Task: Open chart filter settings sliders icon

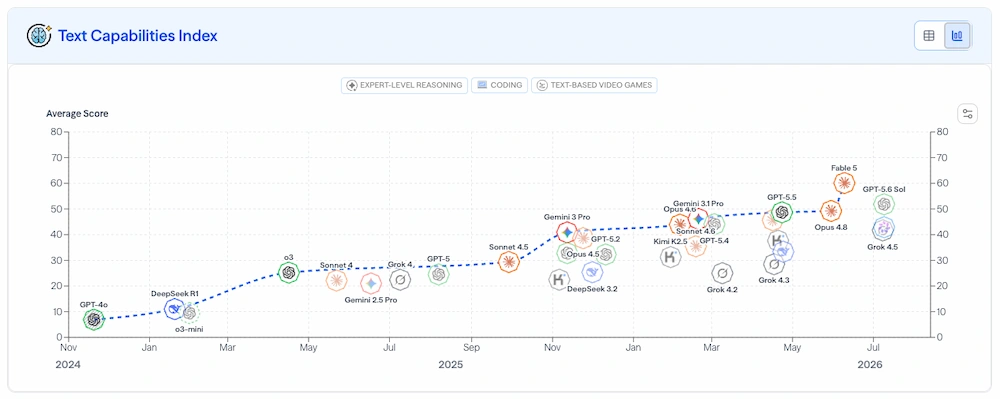Action: [967, 114]
